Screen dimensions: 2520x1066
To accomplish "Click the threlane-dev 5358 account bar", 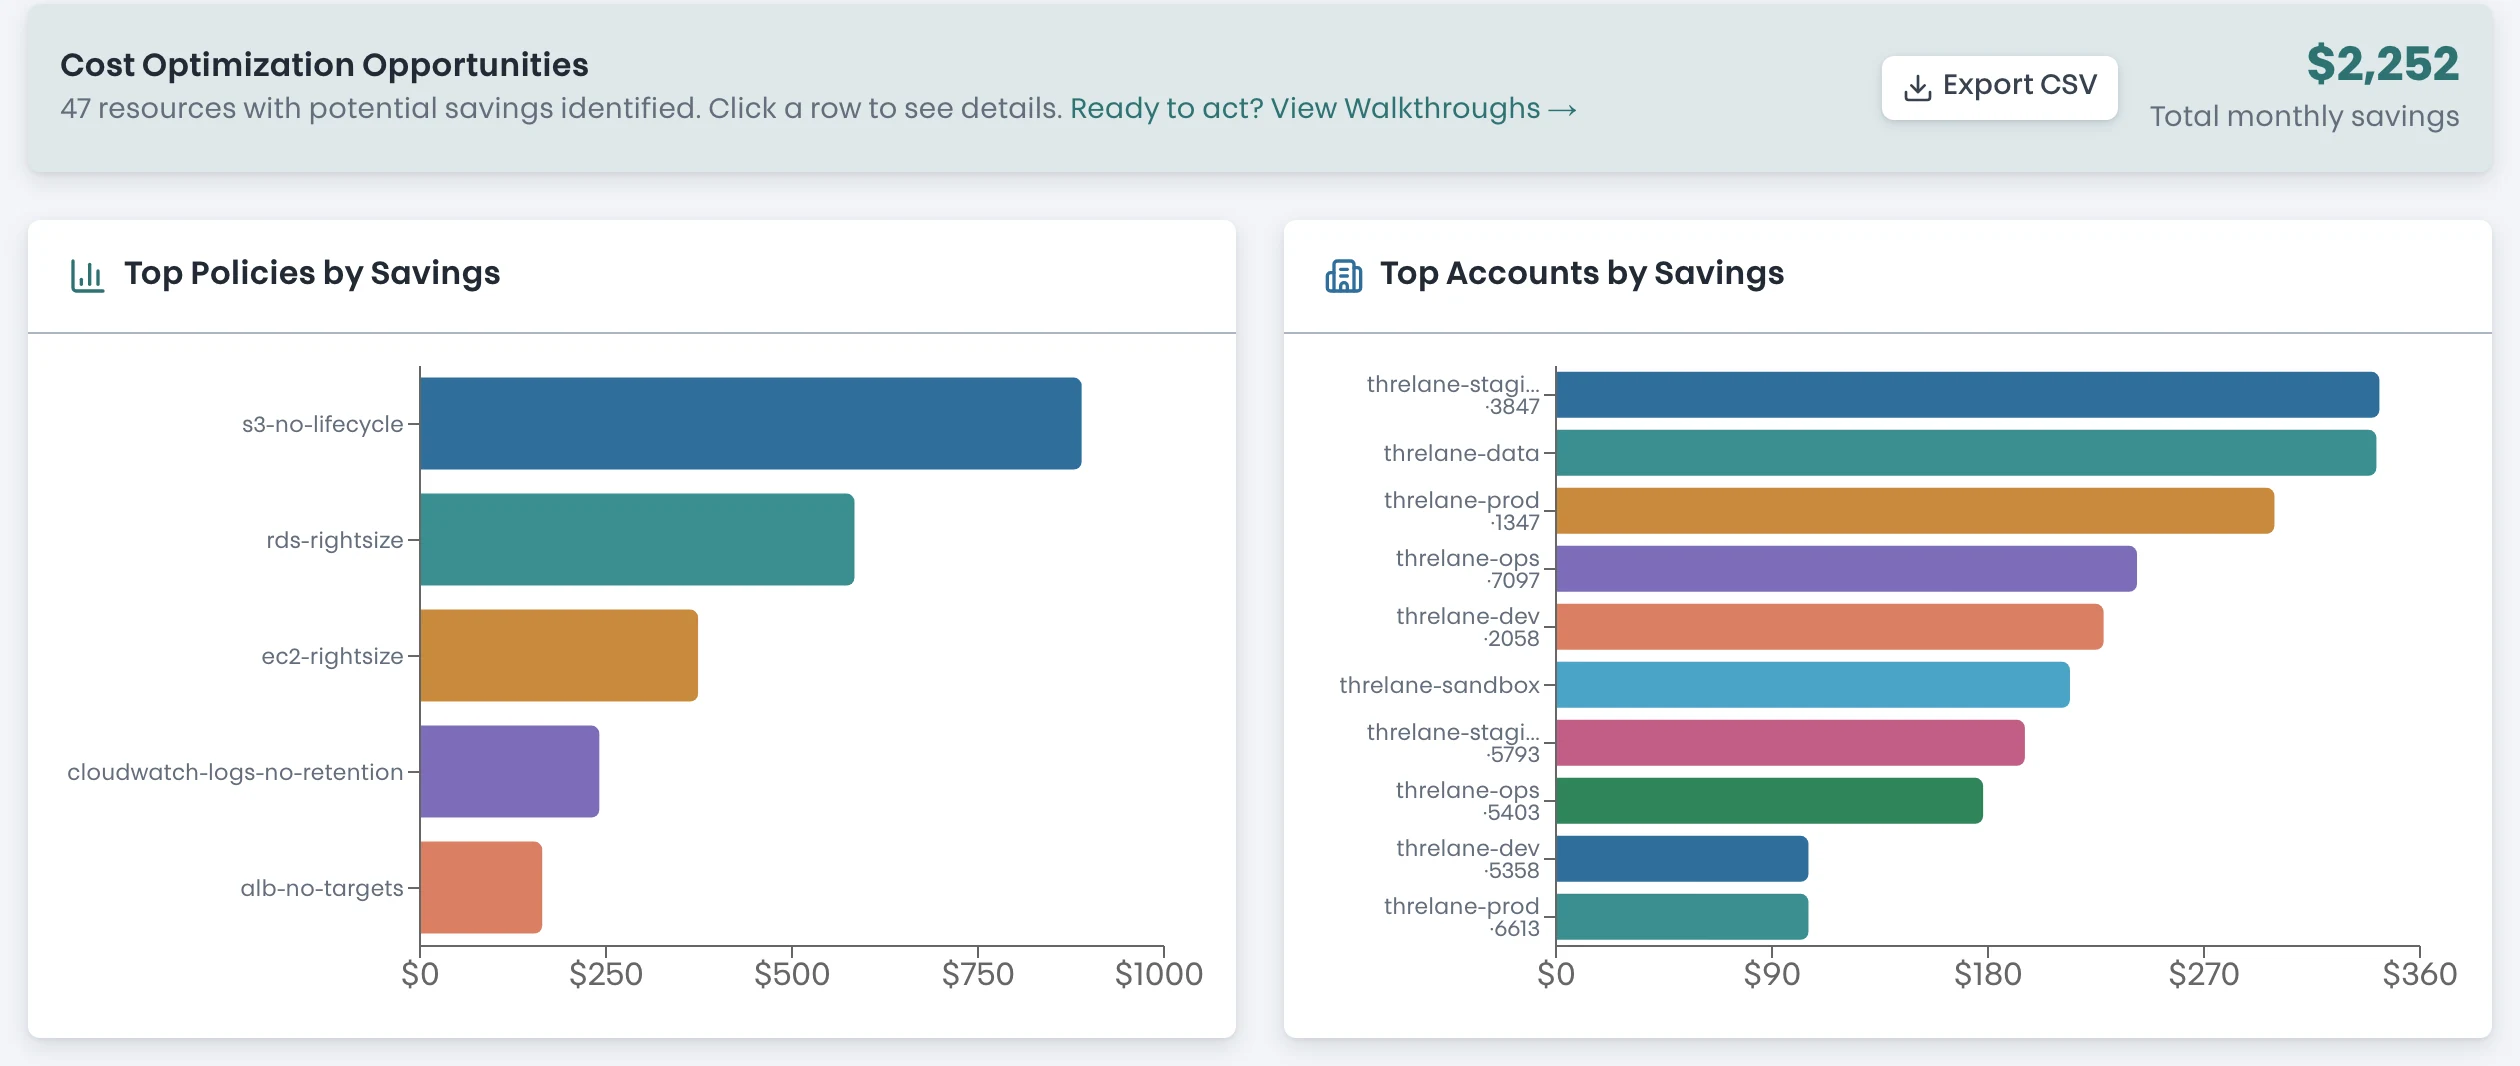I will 1682,859.
